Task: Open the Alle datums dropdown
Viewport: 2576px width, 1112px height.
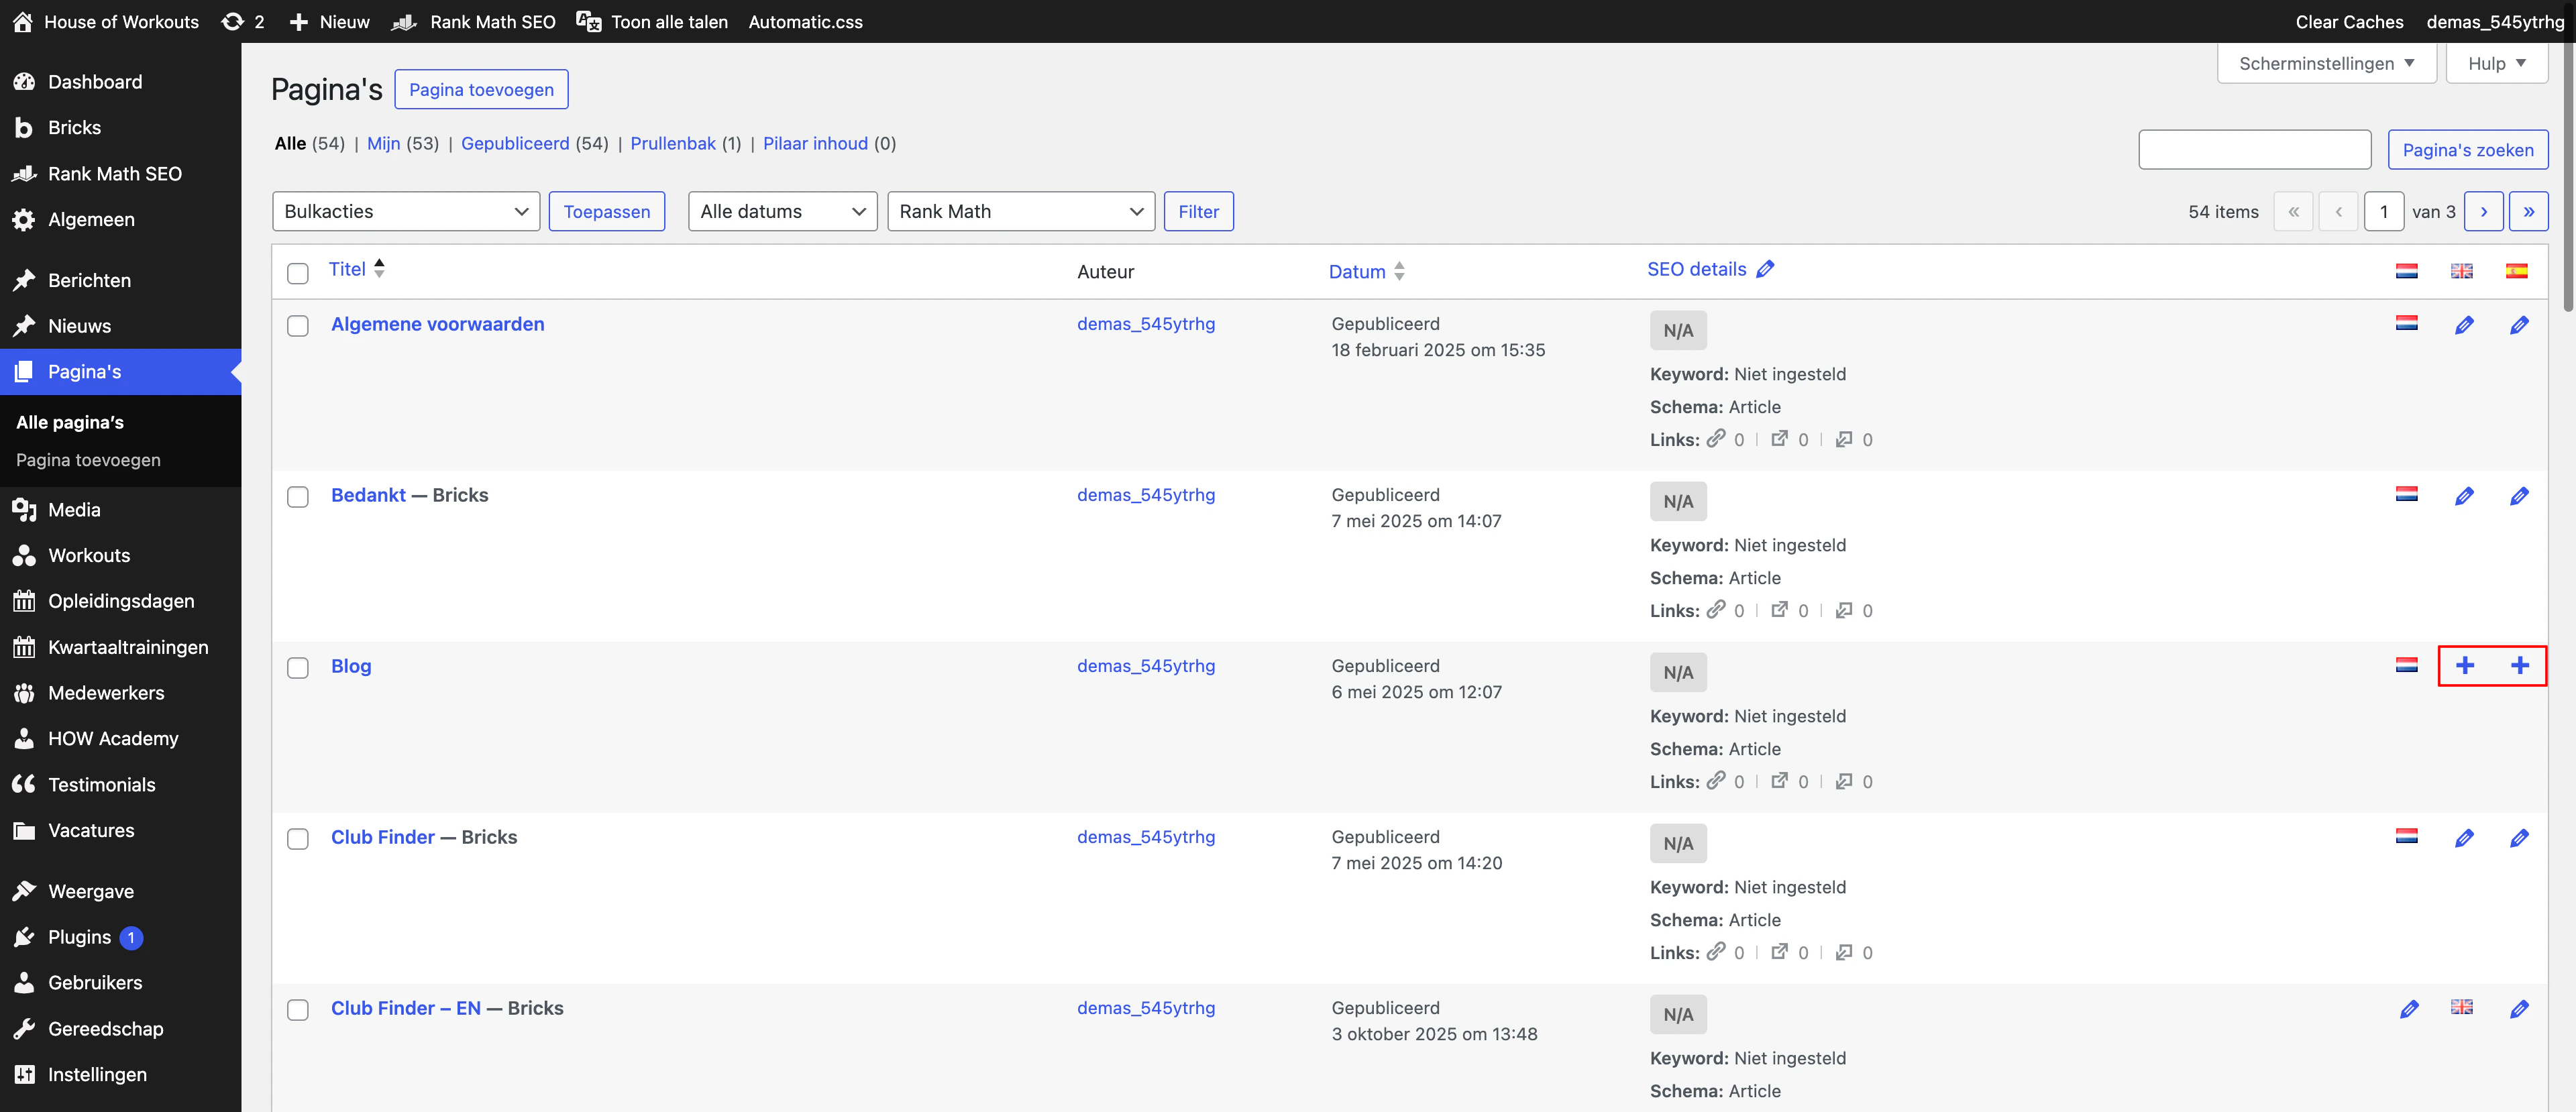Action: coord(782,211)
